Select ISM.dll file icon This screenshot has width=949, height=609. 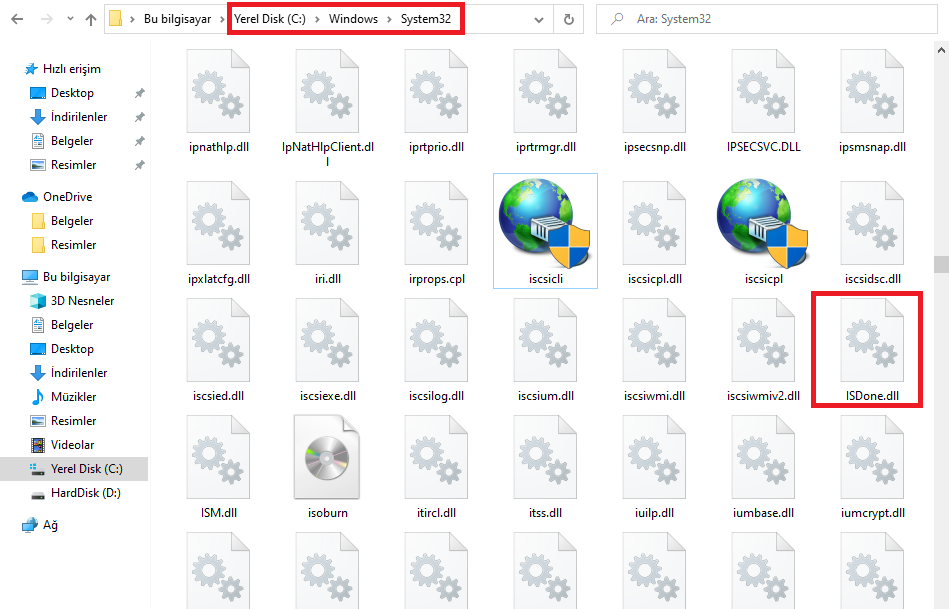point(218,457)
